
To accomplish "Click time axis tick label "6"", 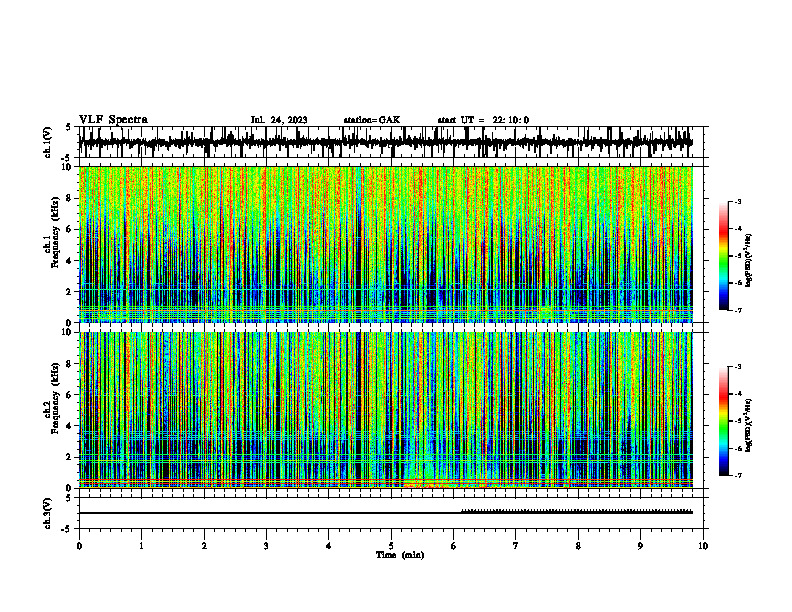I will coord(453,546).
